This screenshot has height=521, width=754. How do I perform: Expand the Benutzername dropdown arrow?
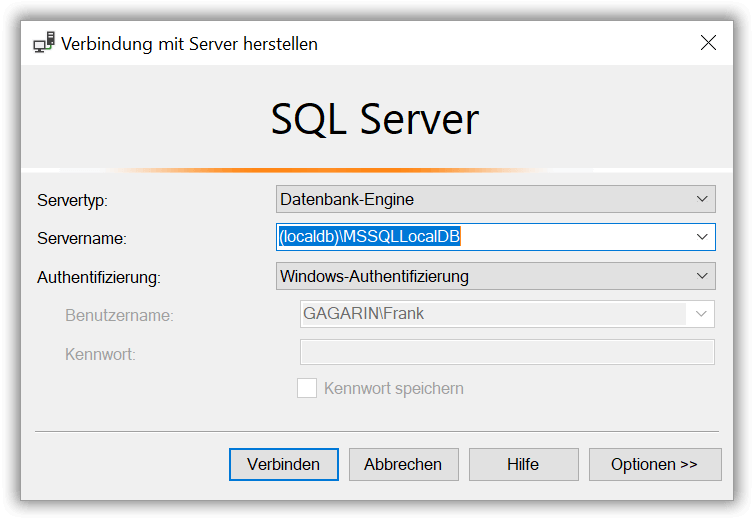click(x=701, y=314)
